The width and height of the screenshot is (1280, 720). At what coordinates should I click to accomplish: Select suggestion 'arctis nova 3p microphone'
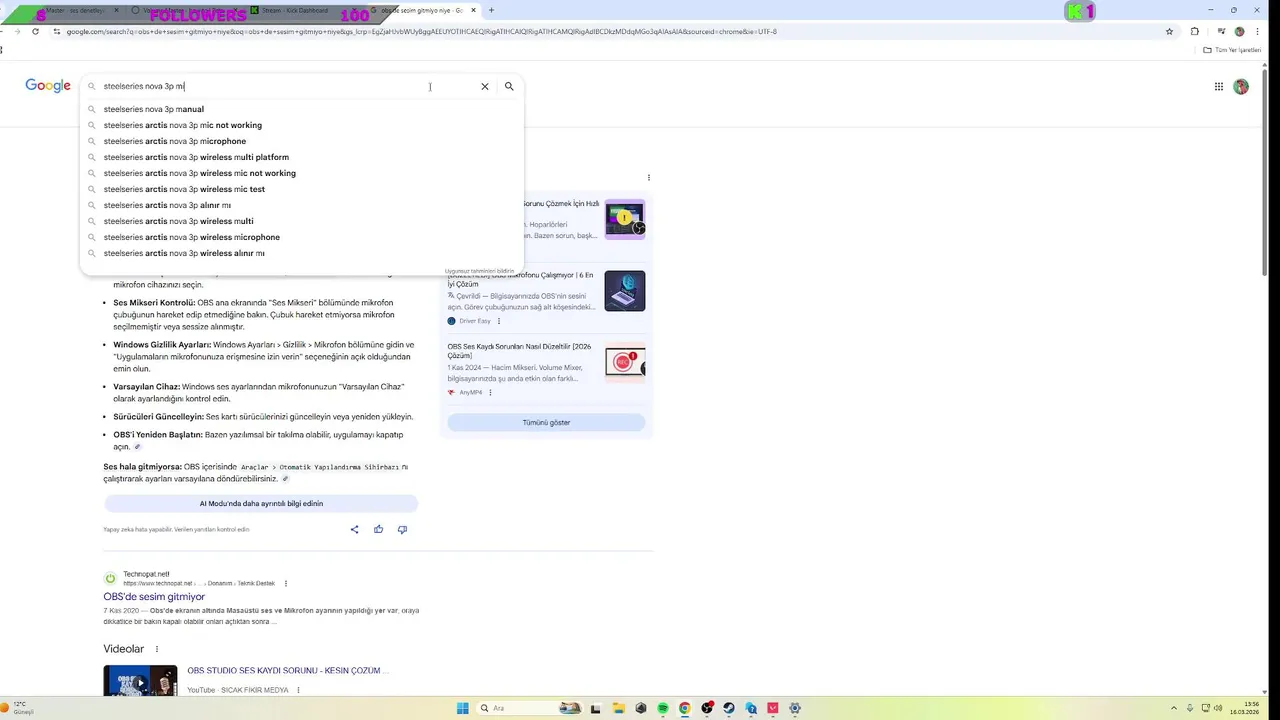301,141
